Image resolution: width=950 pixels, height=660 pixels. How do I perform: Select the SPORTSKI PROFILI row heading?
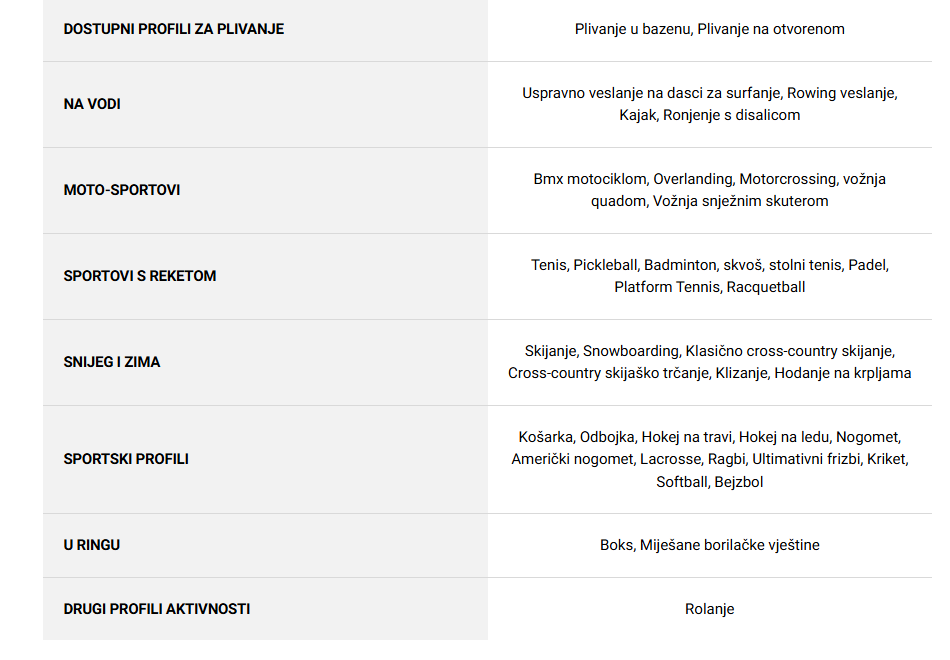click(x=126, y=459)
